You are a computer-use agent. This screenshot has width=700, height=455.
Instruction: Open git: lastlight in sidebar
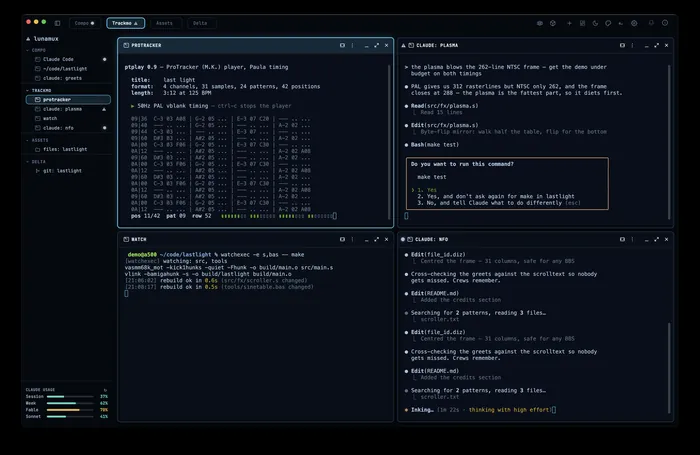[x=68, y=171]
